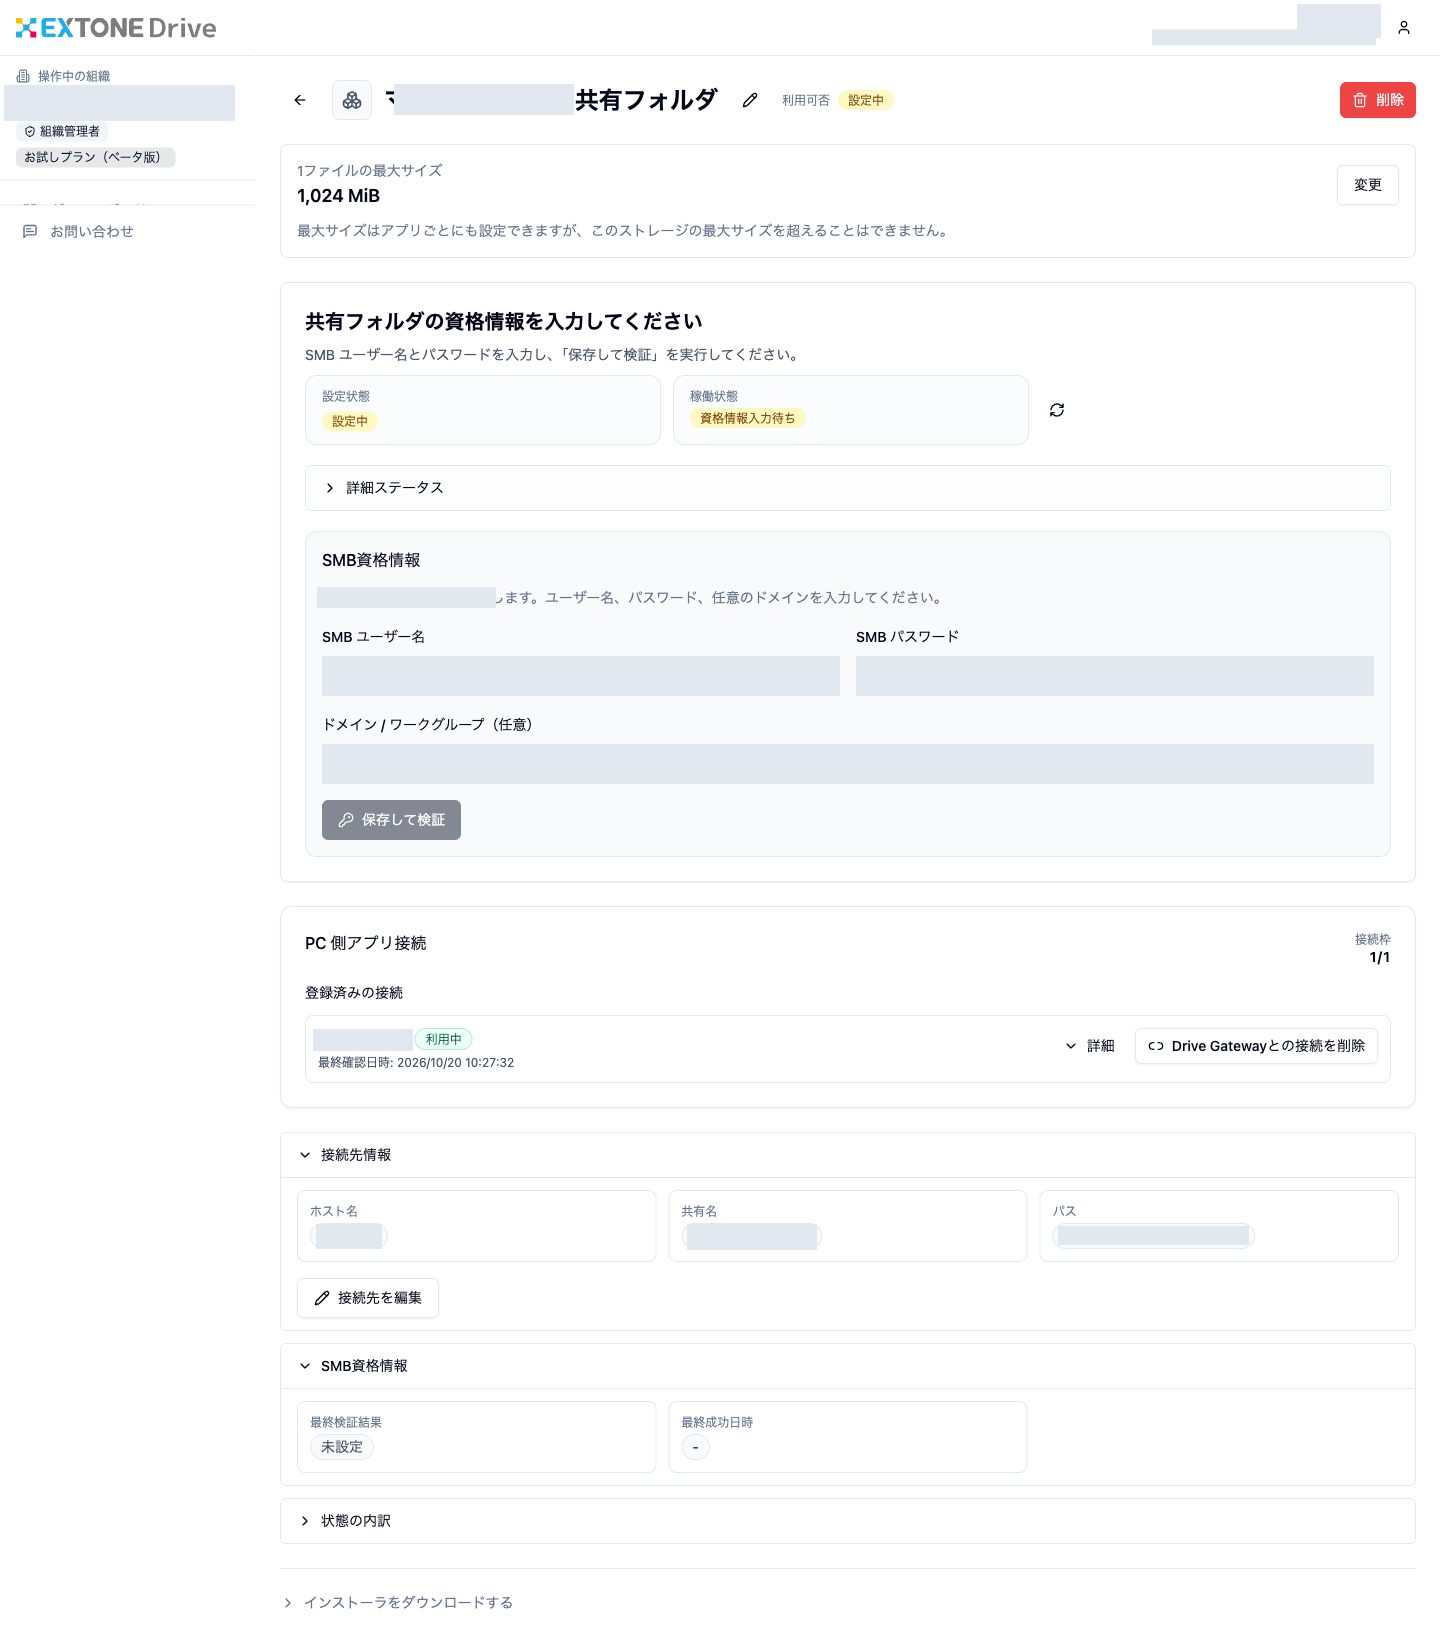The height and width of the screenshot is (1645, 1440).
Task: Open the user account icon
Action: tap(1404, 28)
